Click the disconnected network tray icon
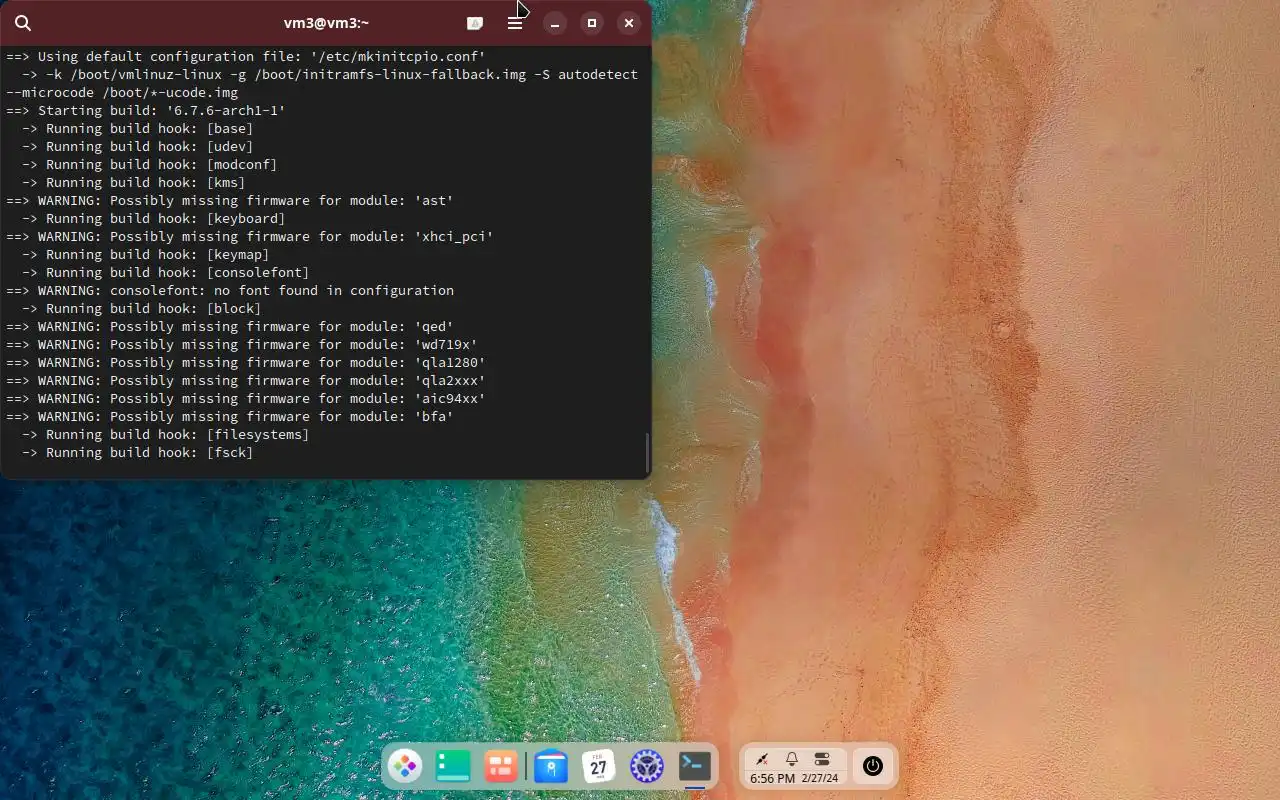Viewport: 1280px width, 800px height. pyautogui.click(x=762, y=760)
